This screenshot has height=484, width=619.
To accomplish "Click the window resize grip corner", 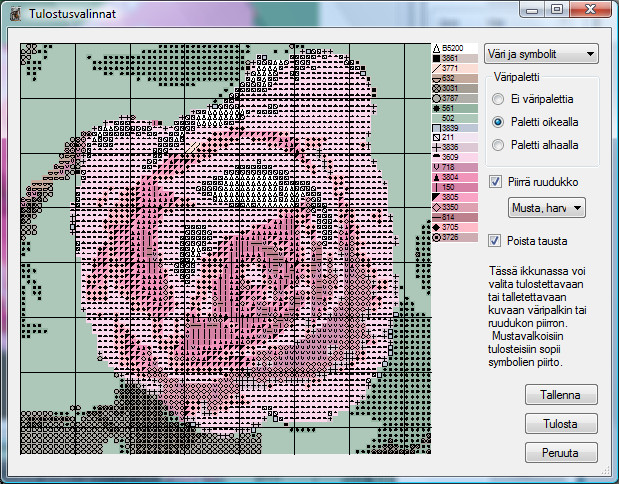I will click(605, 470).
